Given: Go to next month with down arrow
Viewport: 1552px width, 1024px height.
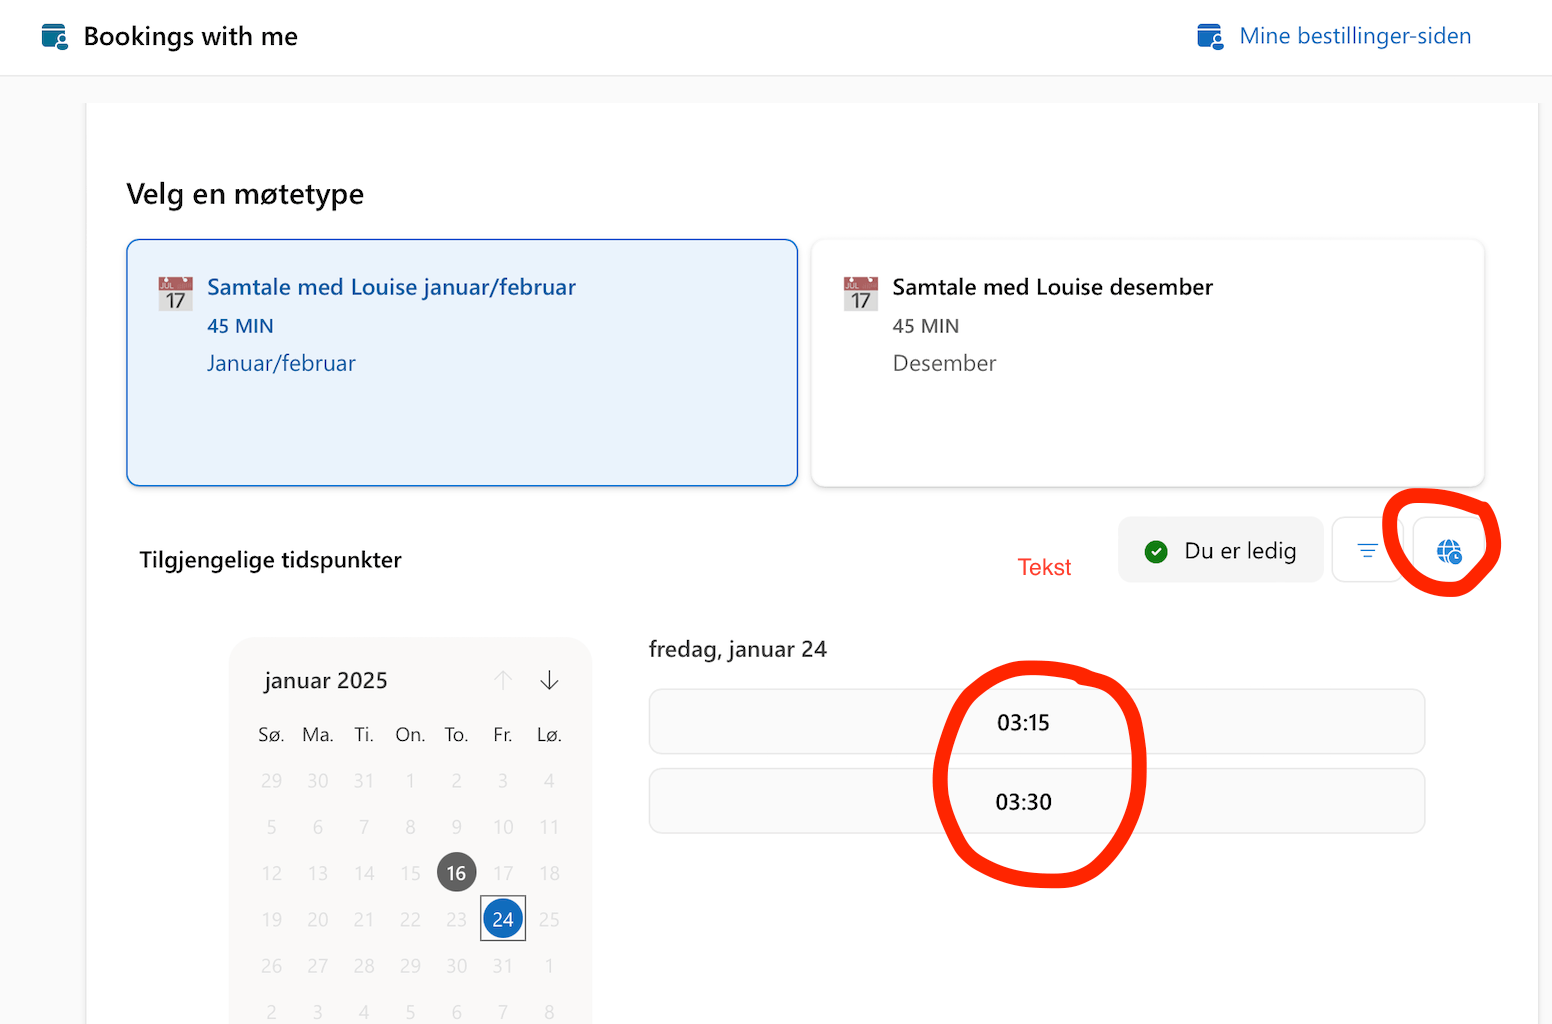Looking at the screenshot, I should (x=549, y=681).
